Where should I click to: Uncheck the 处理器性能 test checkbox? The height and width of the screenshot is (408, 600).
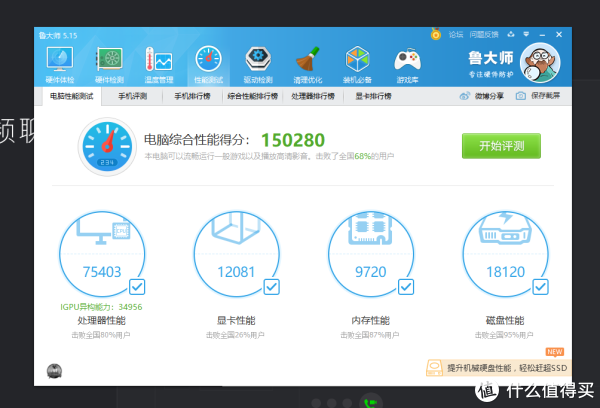137,287
